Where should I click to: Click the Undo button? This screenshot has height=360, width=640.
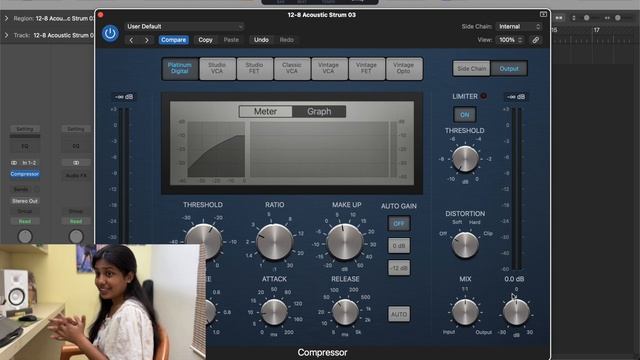coord(261,40)
